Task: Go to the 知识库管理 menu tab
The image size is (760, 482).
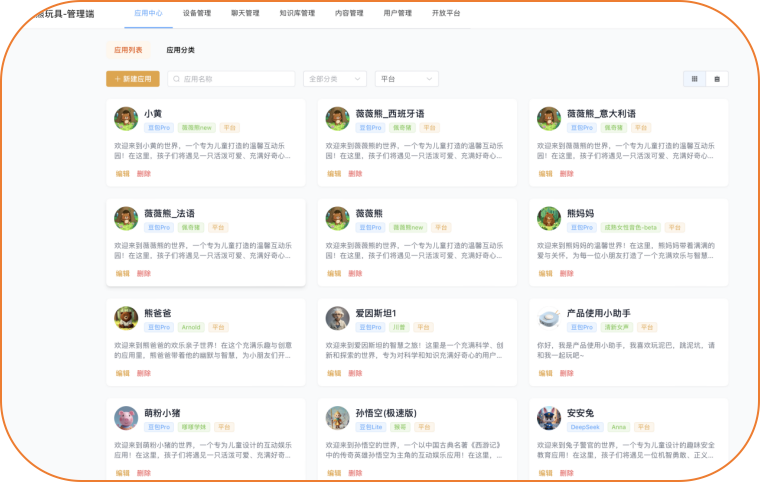Action: pos(297,14)
